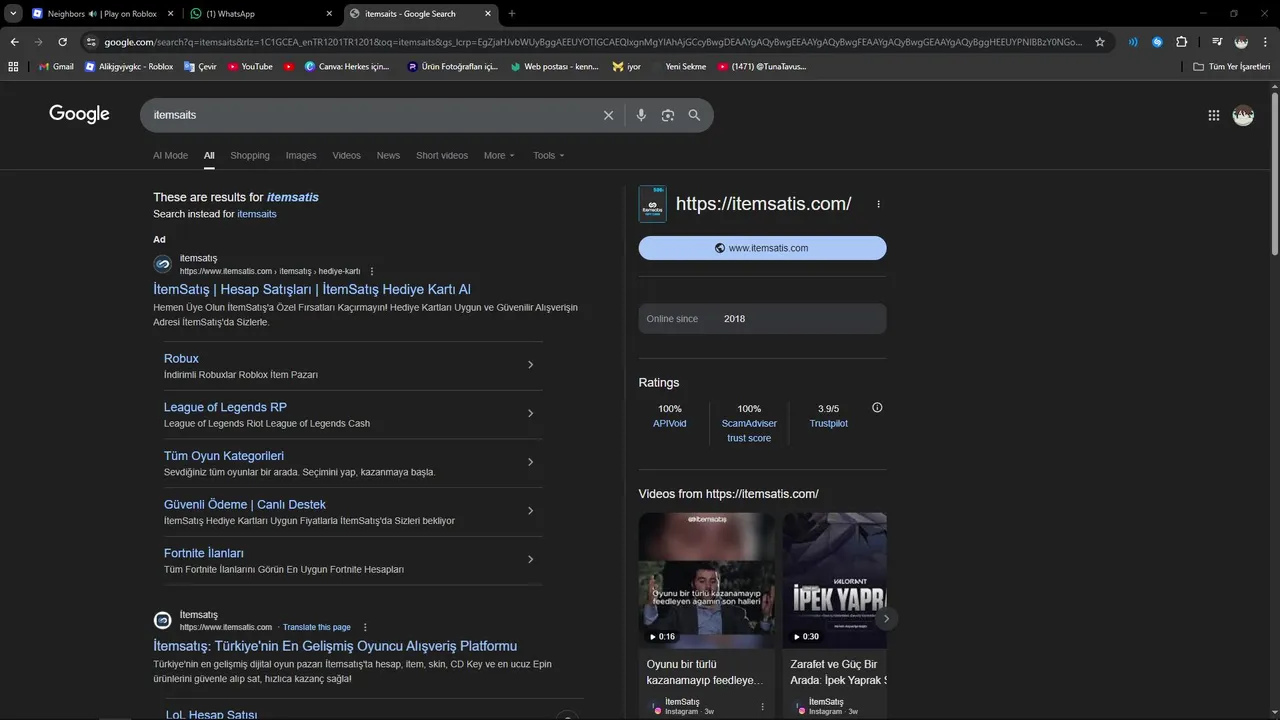Click the page vertical scrollbar
Screen dimensions: 1280x720
(1275, 175)
